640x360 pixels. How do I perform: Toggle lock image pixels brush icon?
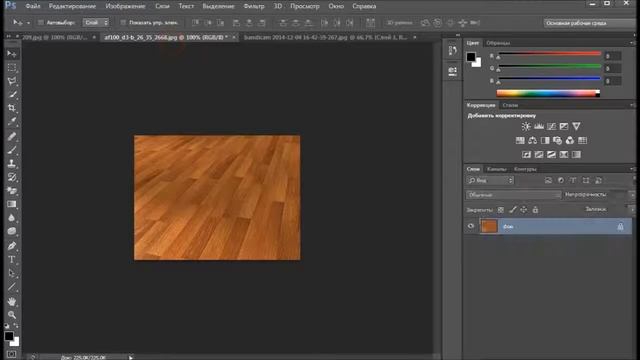(513, 210)
